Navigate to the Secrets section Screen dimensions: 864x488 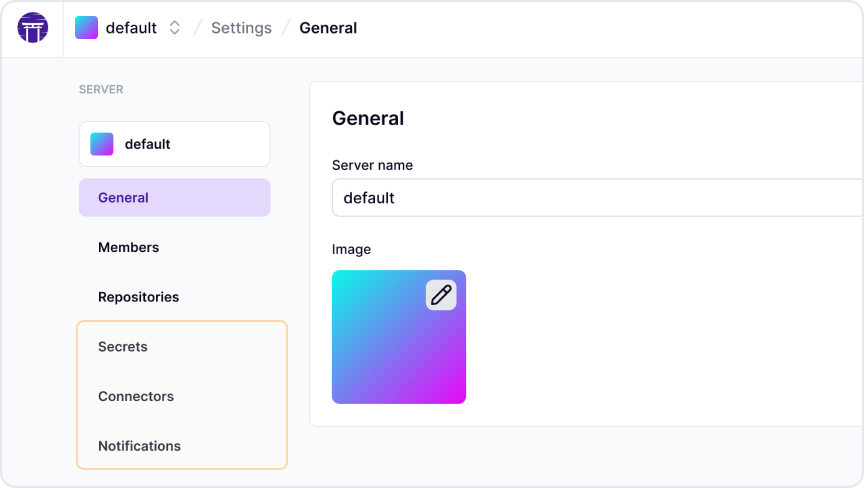(x=123, y=347)
